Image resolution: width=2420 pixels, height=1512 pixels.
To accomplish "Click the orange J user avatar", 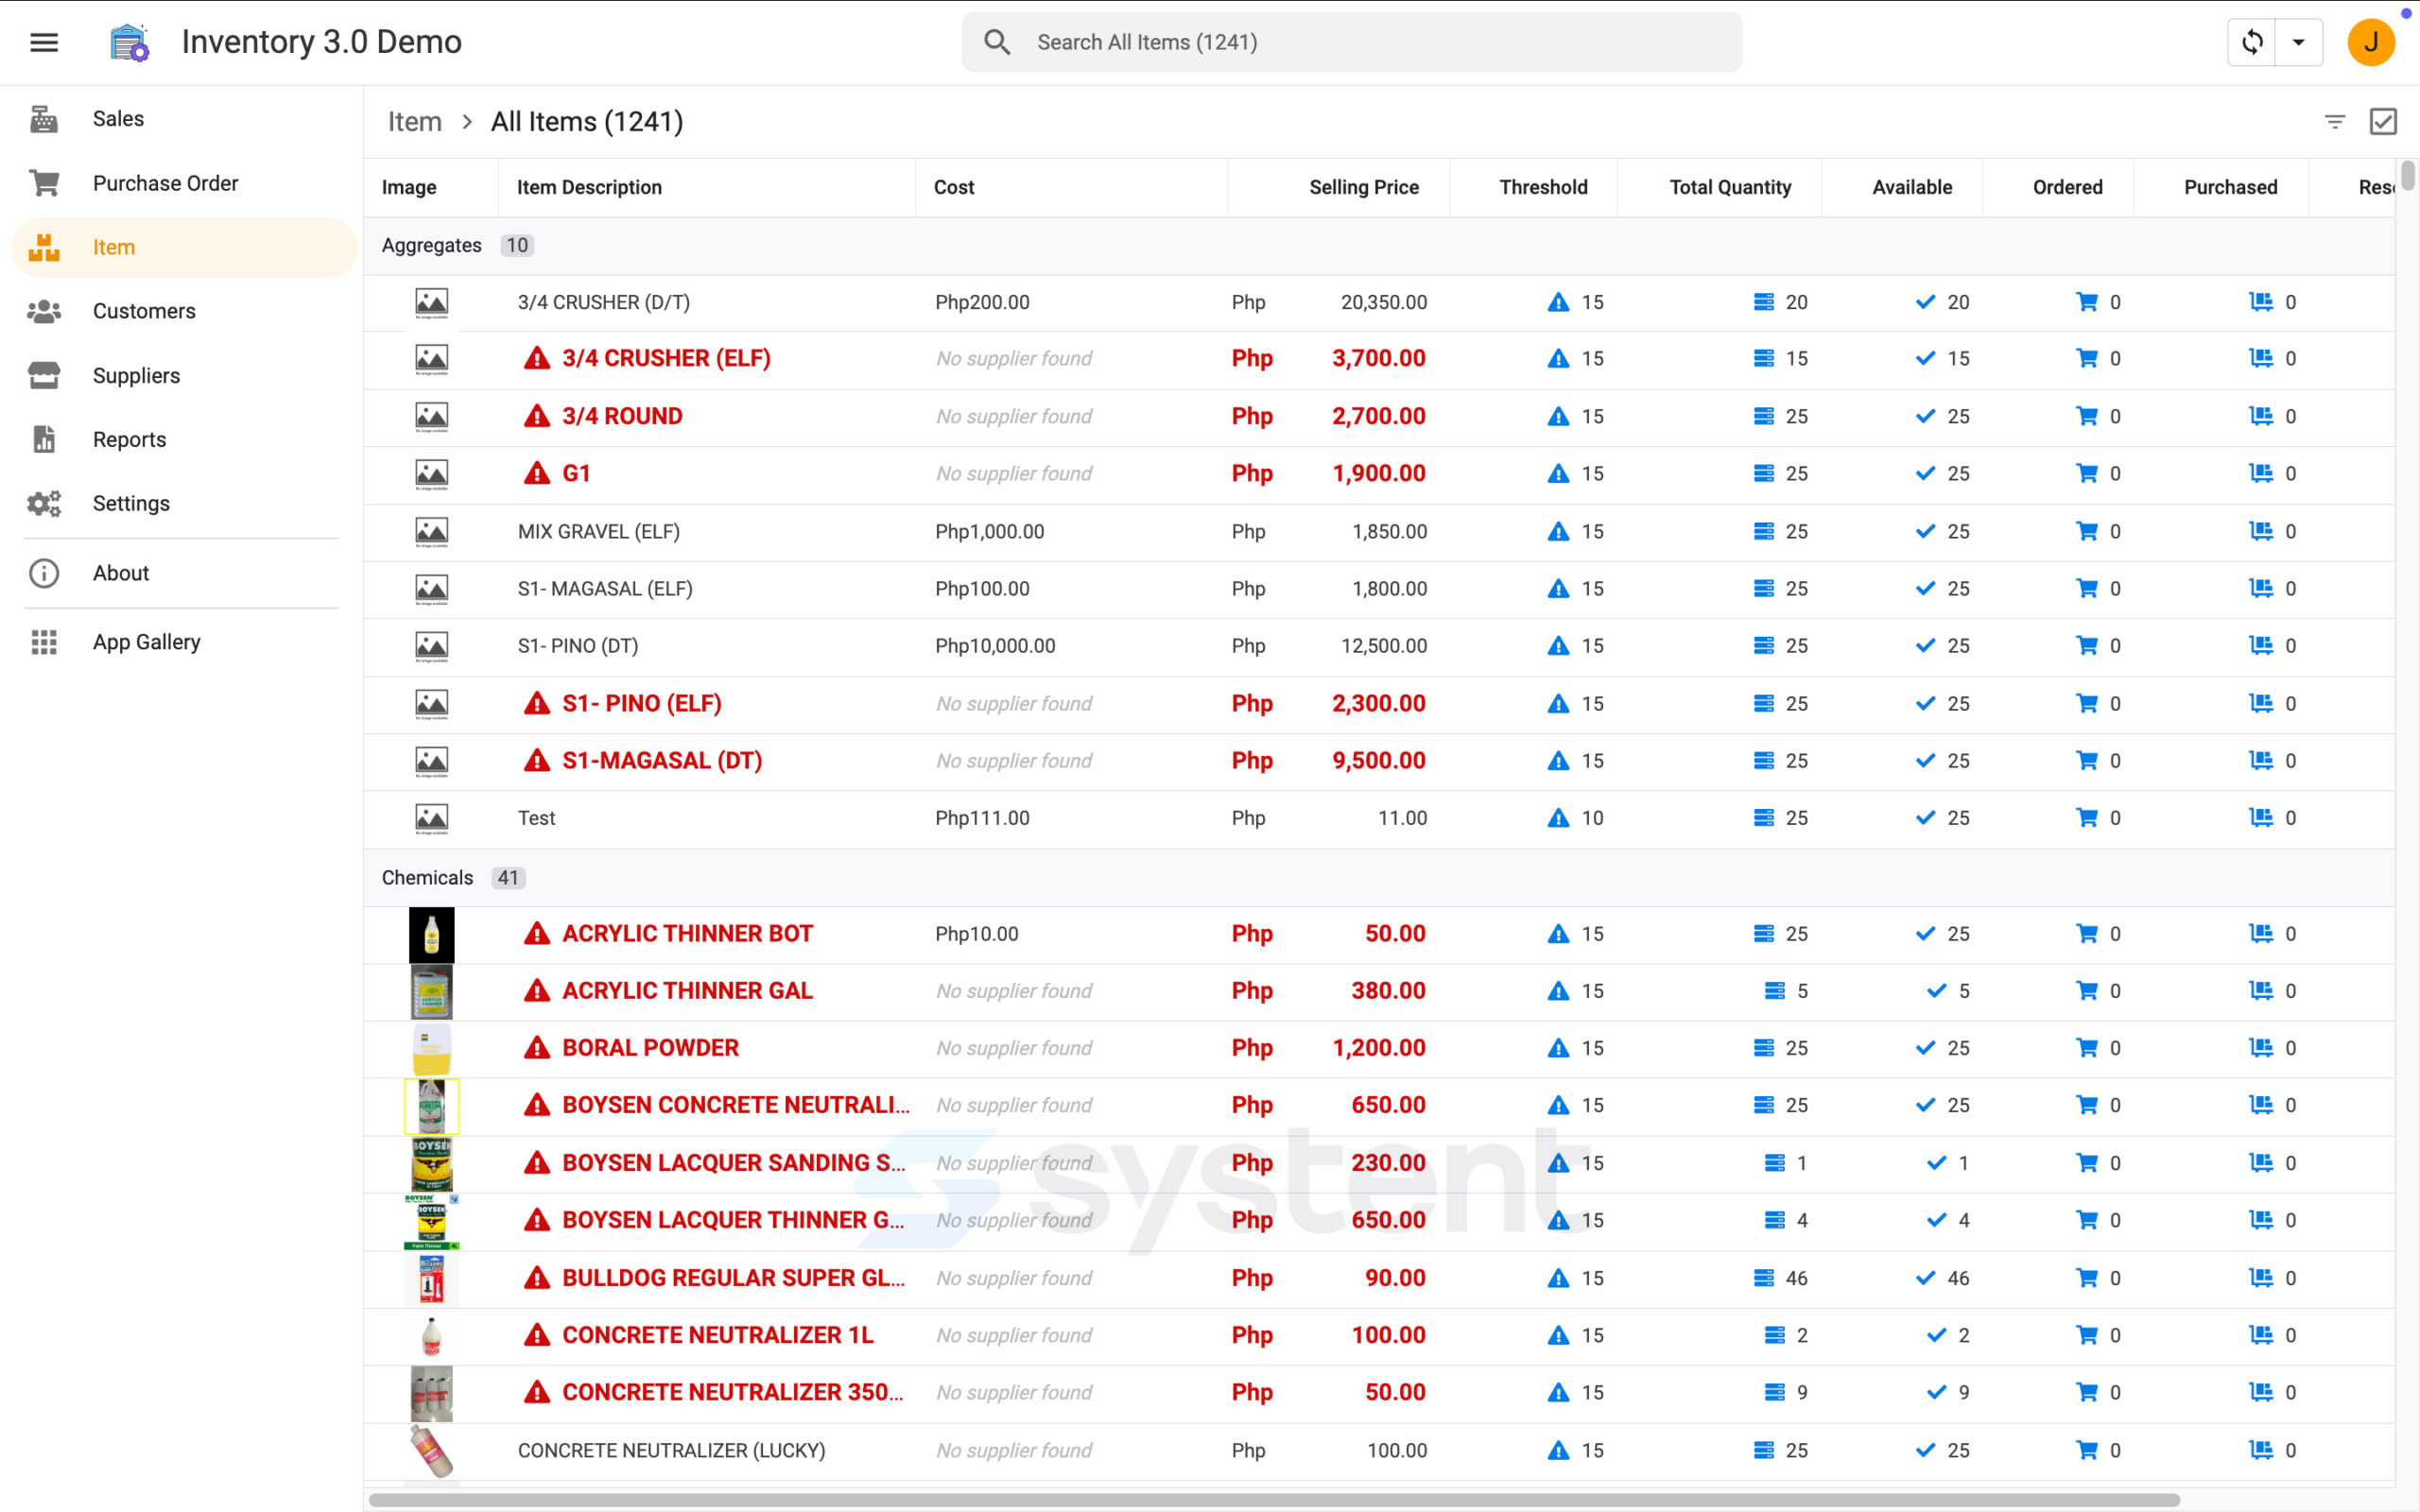I will [2371, 42].
